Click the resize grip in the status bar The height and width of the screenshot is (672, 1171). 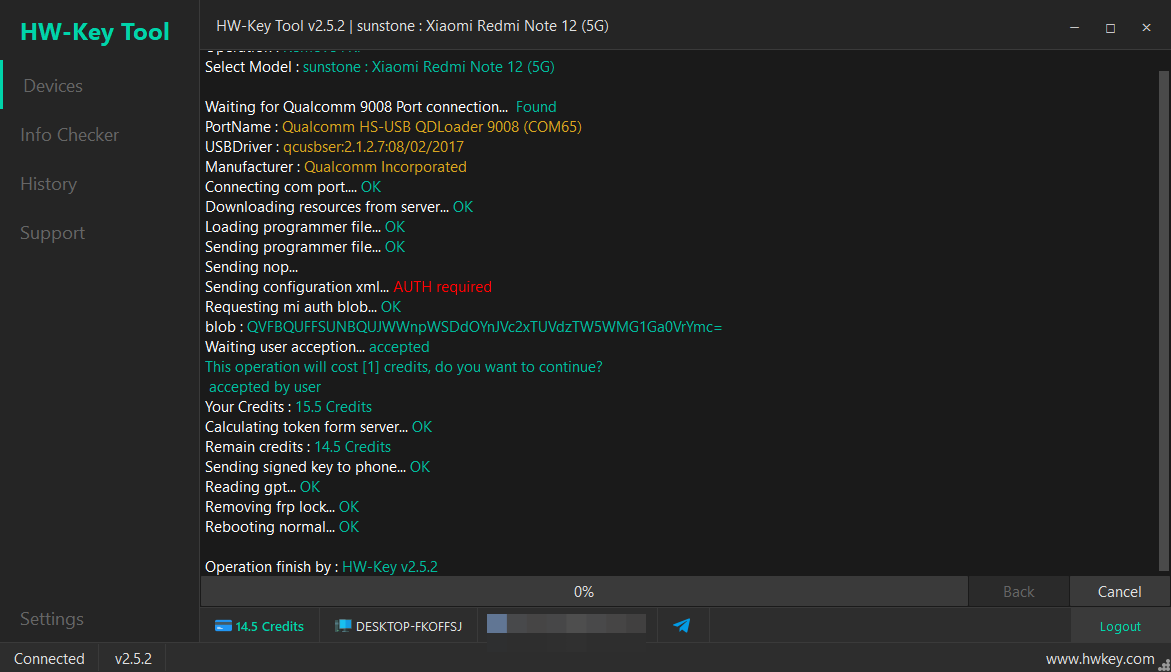pos(1164,665)
